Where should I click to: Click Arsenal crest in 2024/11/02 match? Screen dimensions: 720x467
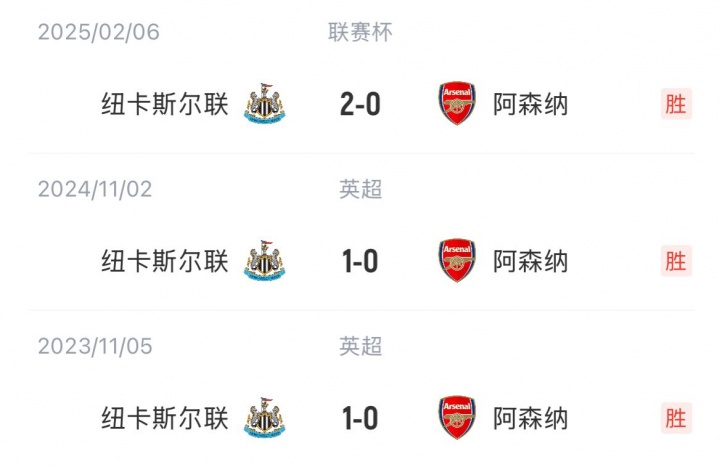point(457,260)
